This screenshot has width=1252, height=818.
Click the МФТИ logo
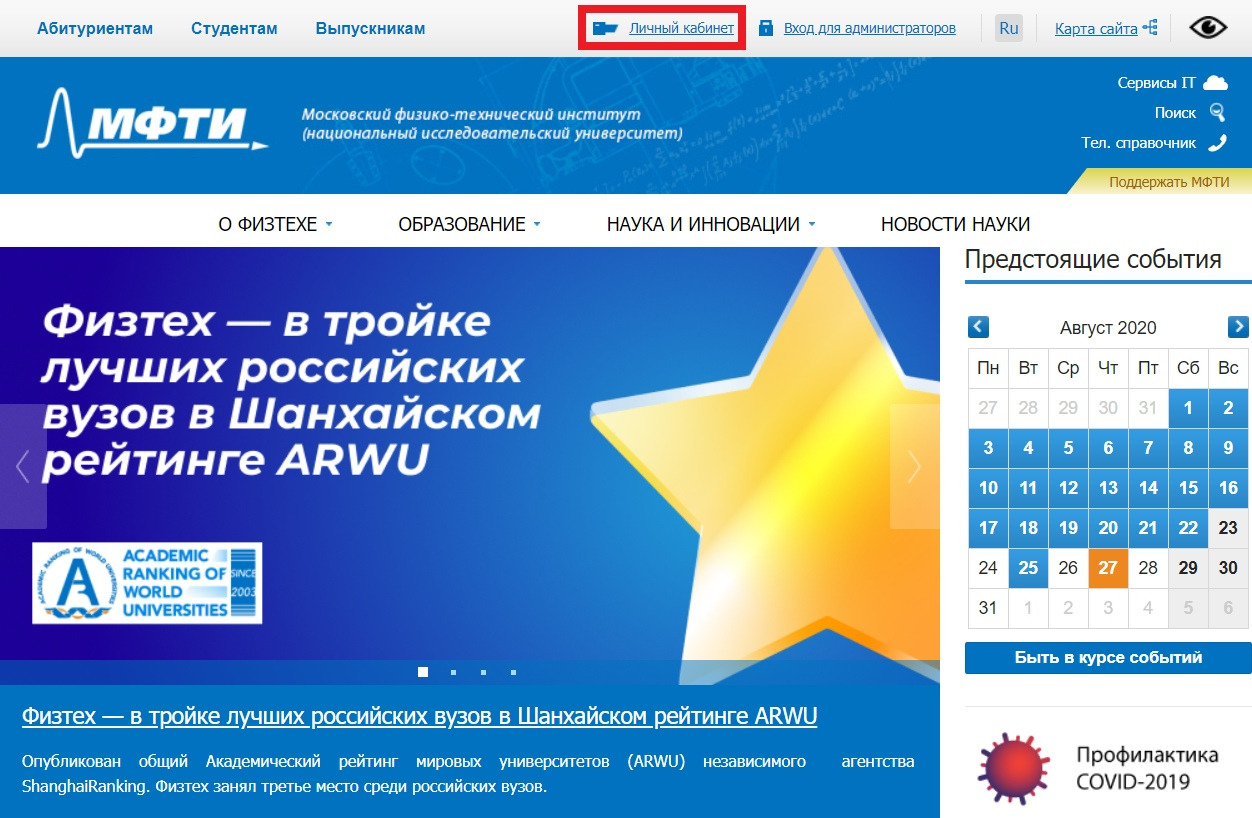click(x=152, y=123)
